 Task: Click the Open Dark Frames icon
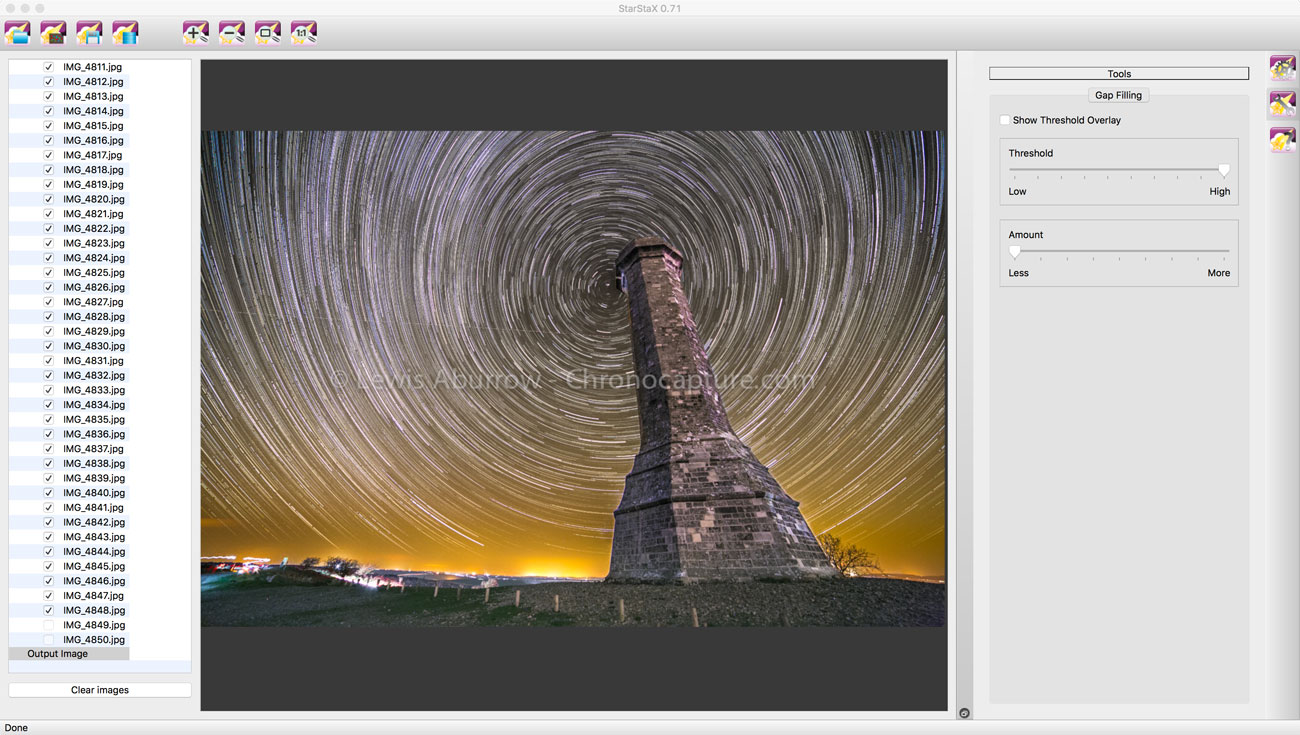click(x=53, y=33)
